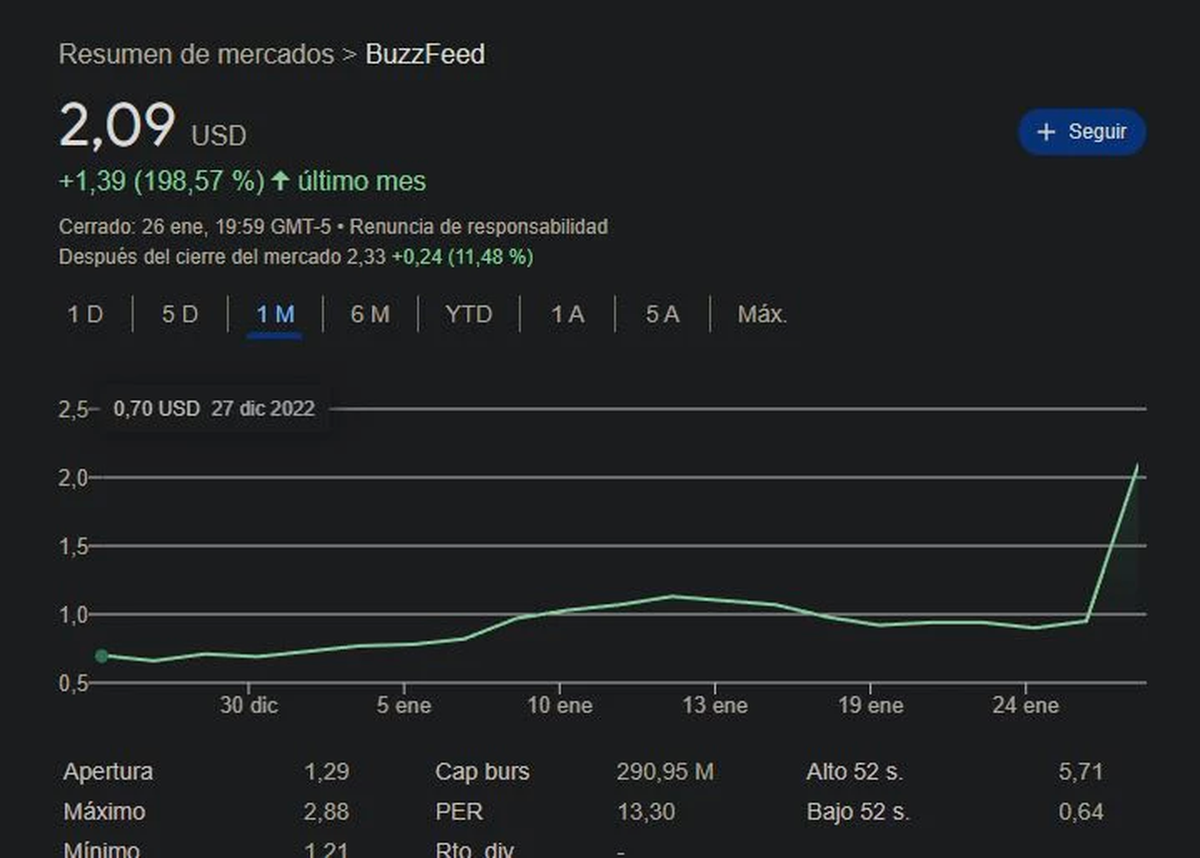This screenshot has height=858, width=1200.
Task: Open the 6 M range tab
Action: point(370,314)
